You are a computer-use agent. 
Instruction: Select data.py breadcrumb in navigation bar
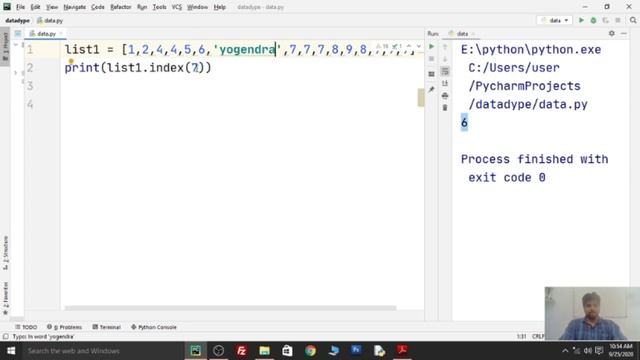(x=50, y=20)
